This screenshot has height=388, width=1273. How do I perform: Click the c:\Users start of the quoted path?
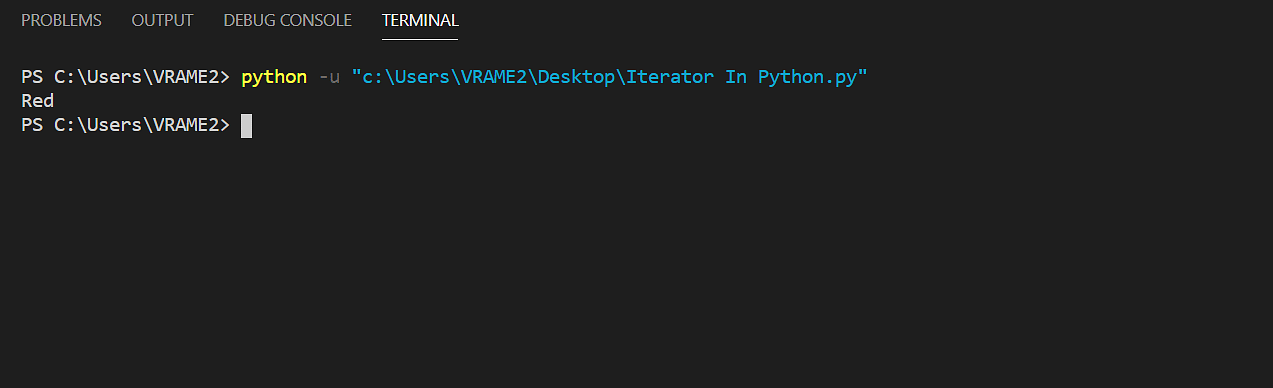[400, 78]
